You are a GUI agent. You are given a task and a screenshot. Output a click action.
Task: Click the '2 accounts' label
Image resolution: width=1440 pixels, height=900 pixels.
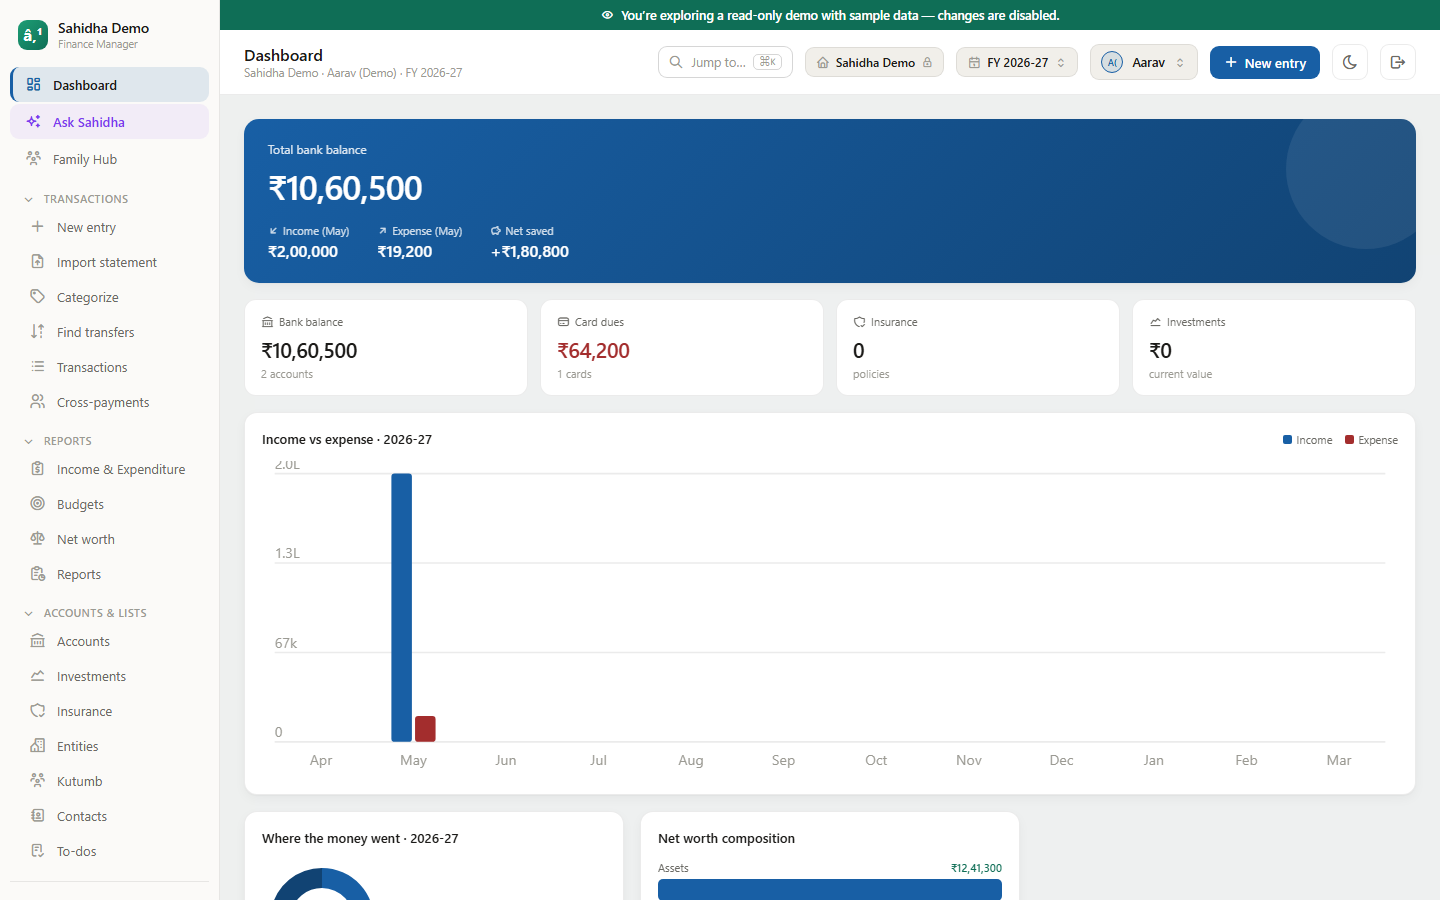[287, 374]
